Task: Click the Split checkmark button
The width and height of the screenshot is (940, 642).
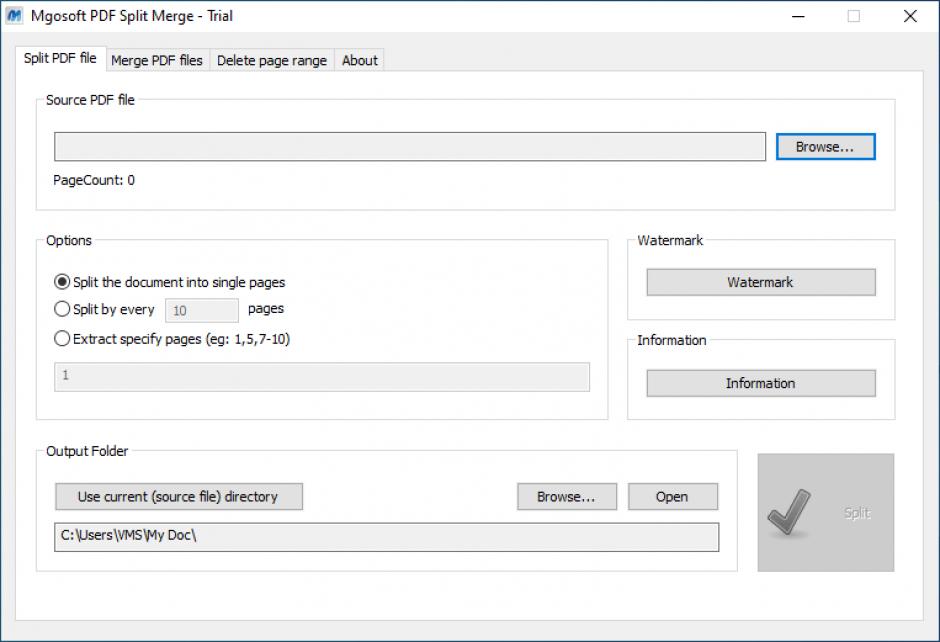Action: click(825, 513)
